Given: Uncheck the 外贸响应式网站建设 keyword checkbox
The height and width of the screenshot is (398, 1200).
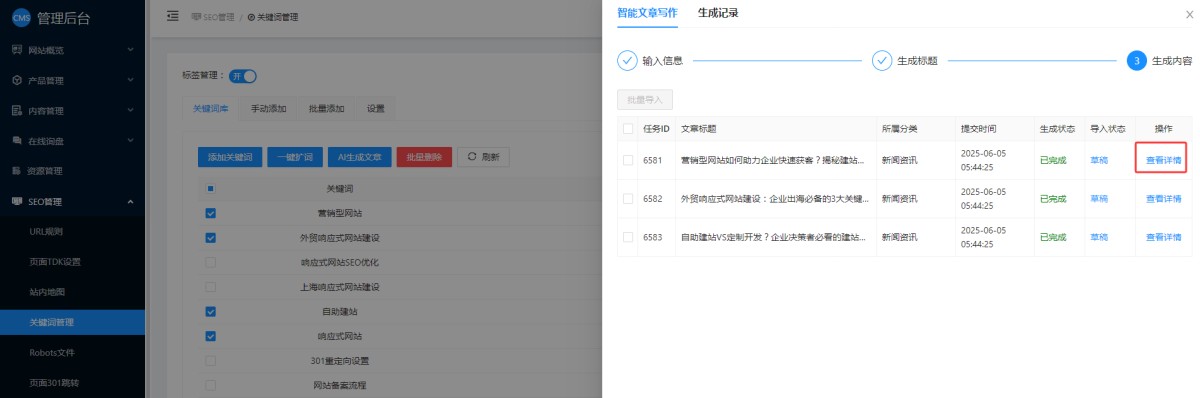Looking at the screenshot, I should [x=210, y=237].
